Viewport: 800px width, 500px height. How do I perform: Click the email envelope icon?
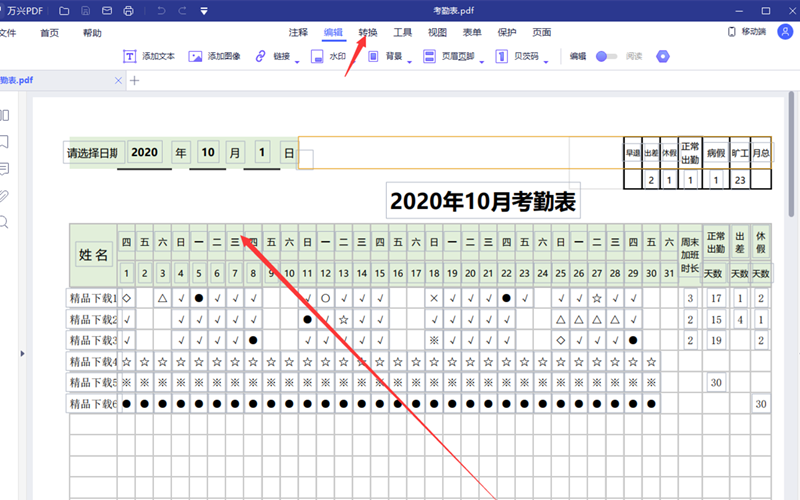[x=107, y=11]
